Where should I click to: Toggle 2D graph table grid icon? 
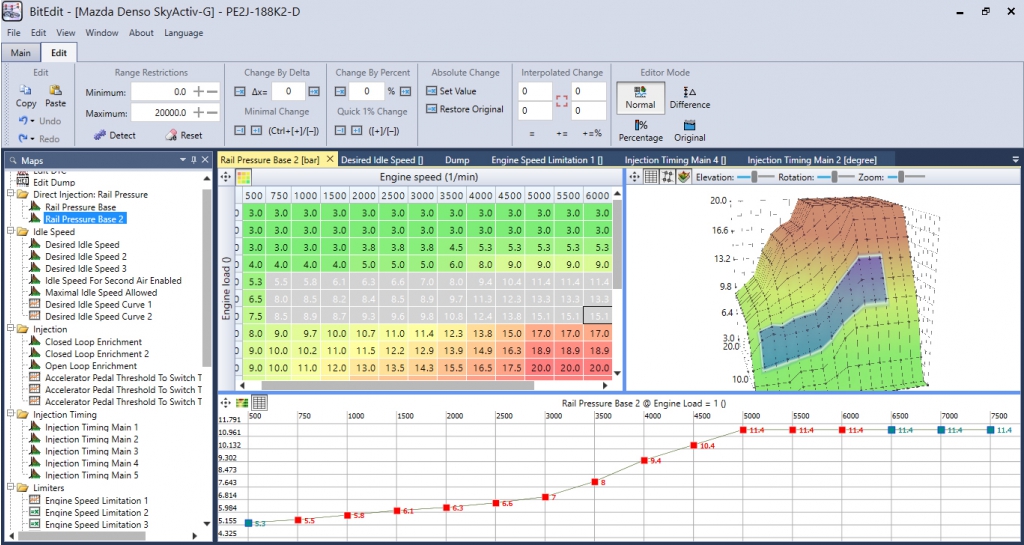click(x=259, y=403)
